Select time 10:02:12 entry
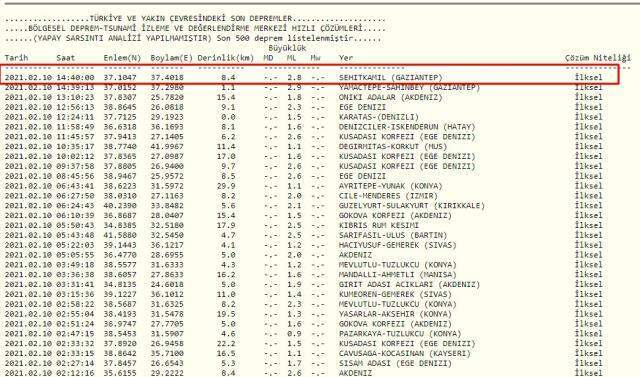 [x=75, y=156]
